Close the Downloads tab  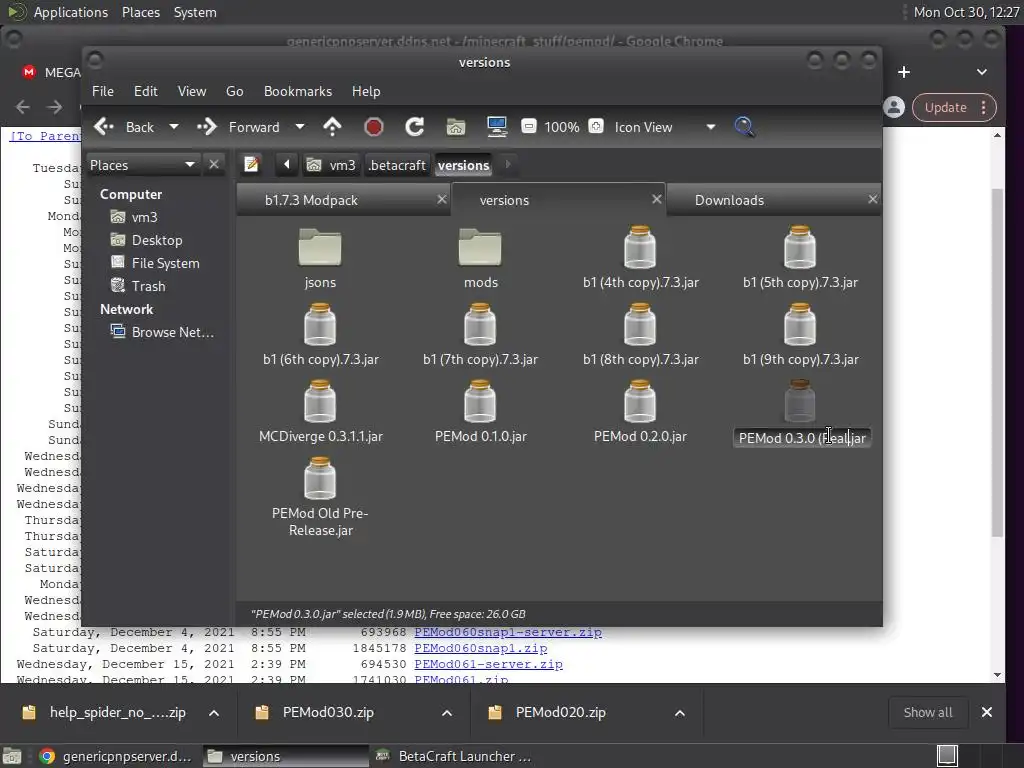[x=872, y=199]
